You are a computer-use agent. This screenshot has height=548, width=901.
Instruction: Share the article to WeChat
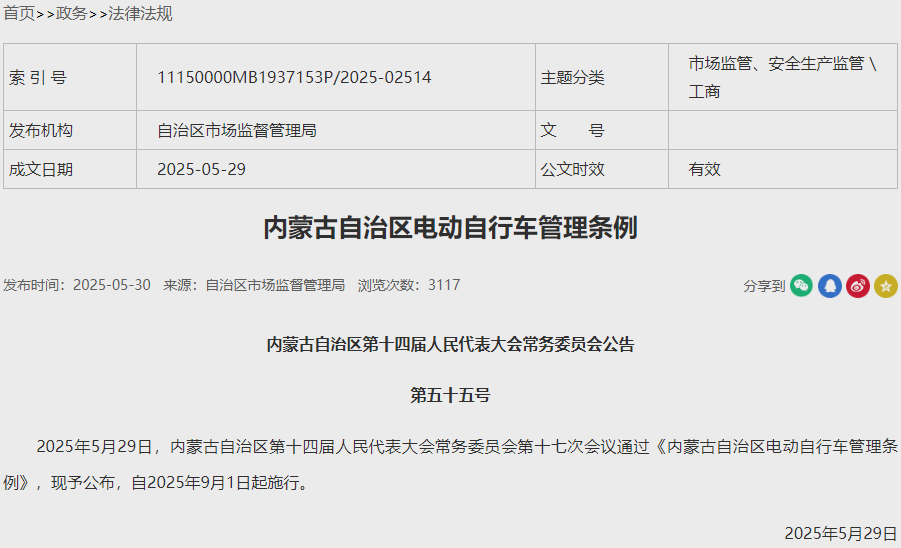click(x=801, y=285)
